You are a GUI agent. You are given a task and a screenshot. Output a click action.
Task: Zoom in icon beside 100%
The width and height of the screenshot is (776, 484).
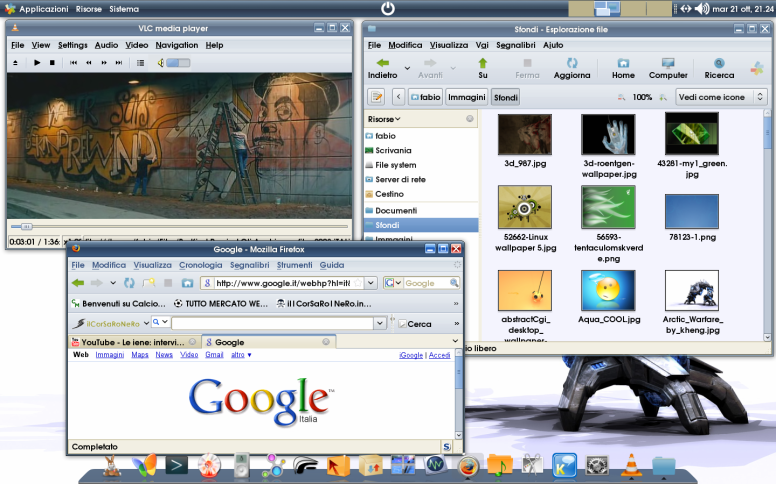663,97
